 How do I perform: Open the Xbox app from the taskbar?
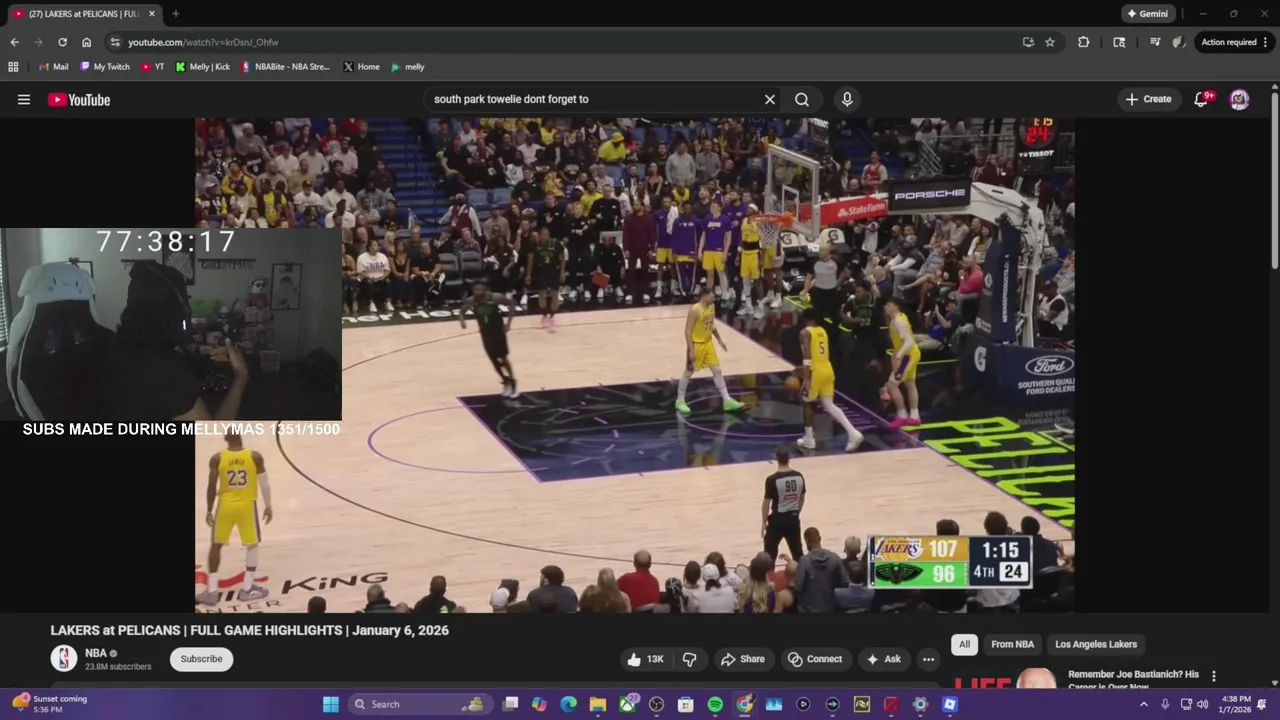[627, 704]
